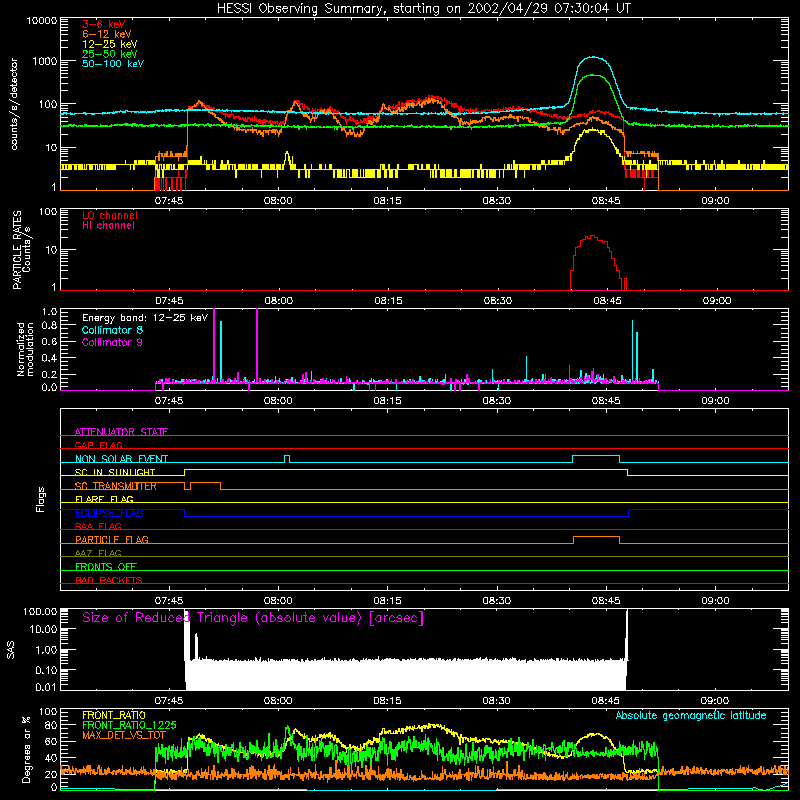Click the Absolute geomagnetic latitude label
The image size is (800, 800).
pos(691,716)
